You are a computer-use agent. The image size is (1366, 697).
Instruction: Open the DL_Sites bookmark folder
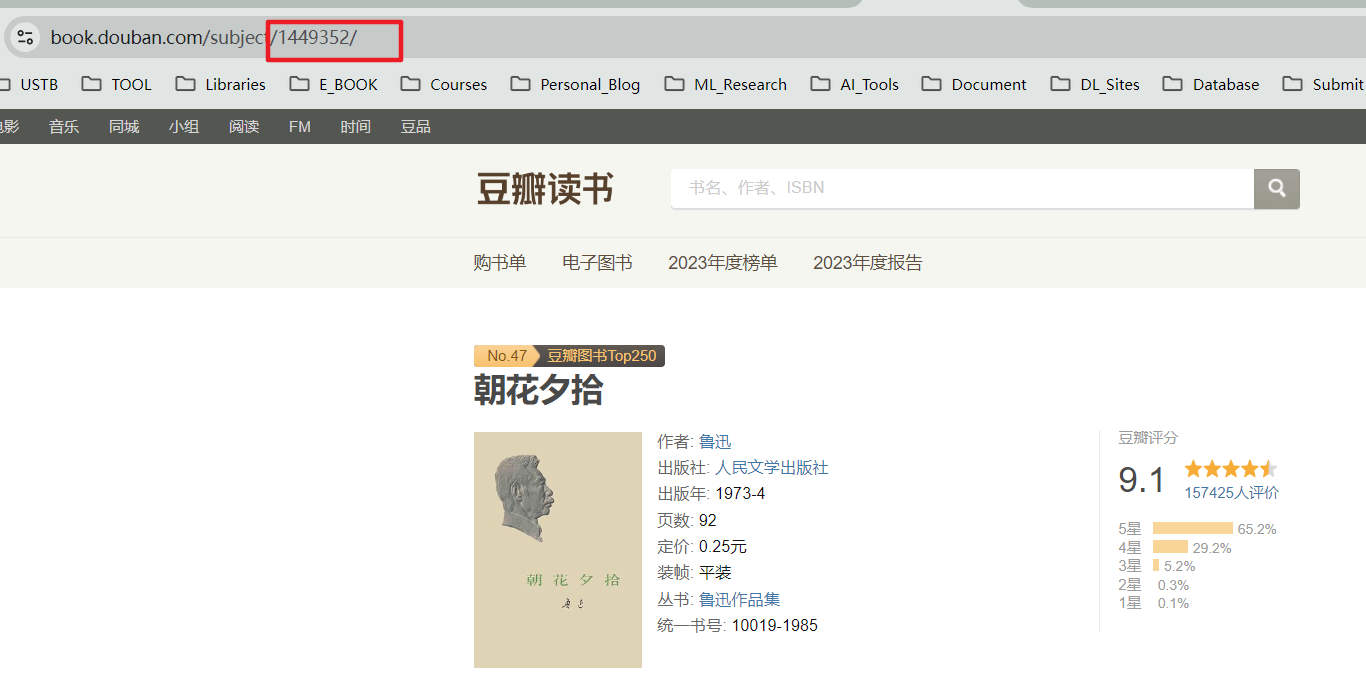[x=1095, y=84]
